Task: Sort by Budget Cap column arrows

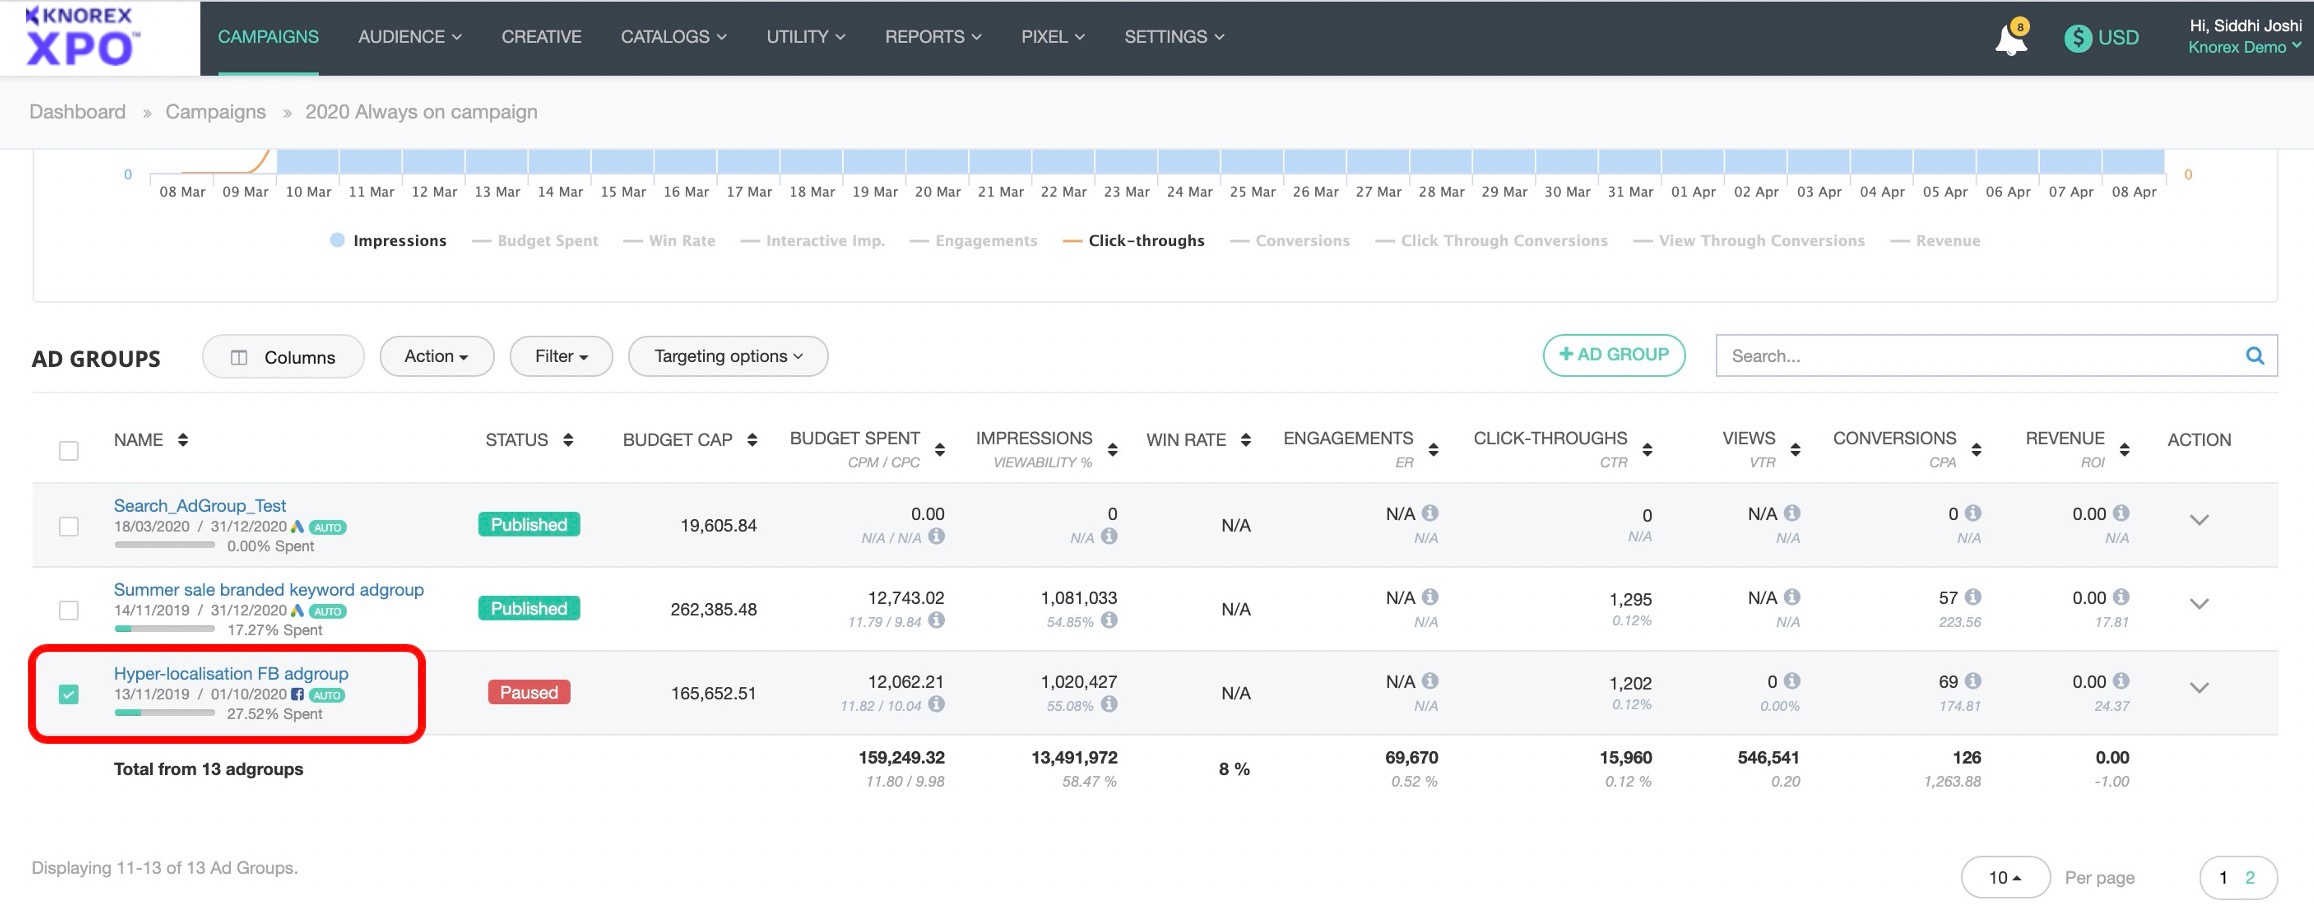Action: 752,440
